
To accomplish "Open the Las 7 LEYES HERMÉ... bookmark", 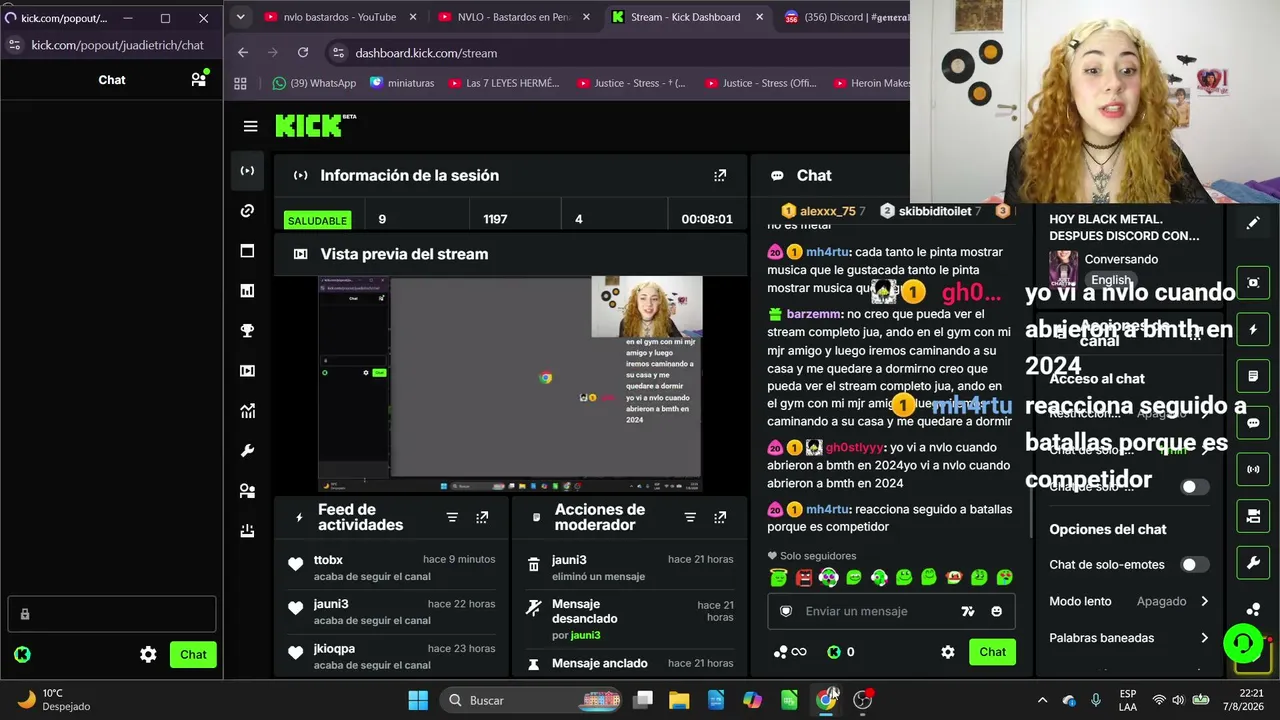I will (503, 83).
